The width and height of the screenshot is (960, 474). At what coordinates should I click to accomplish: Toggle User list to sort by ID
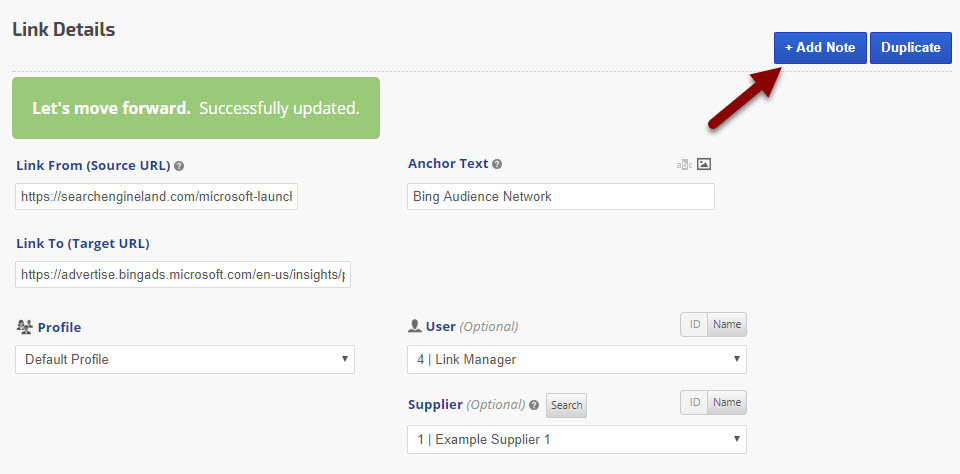coord(693,324)
